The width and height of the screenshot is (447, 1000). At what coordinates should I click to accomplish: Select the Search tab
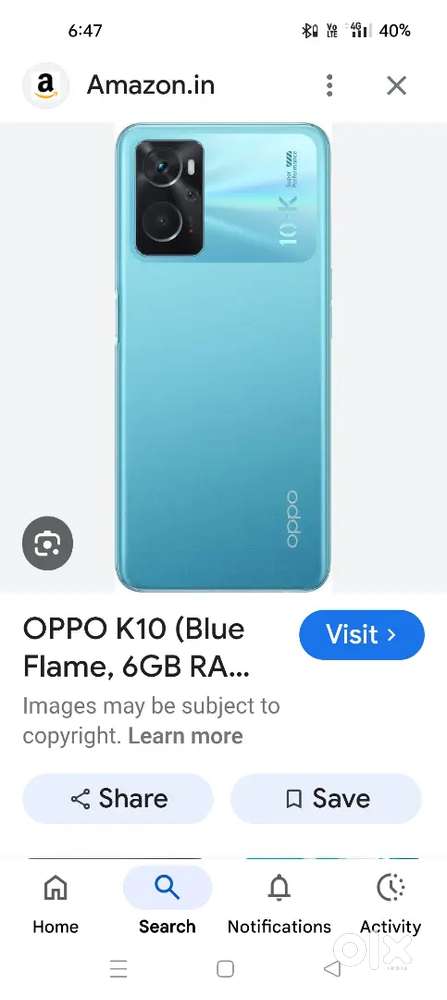pos(167,904)
